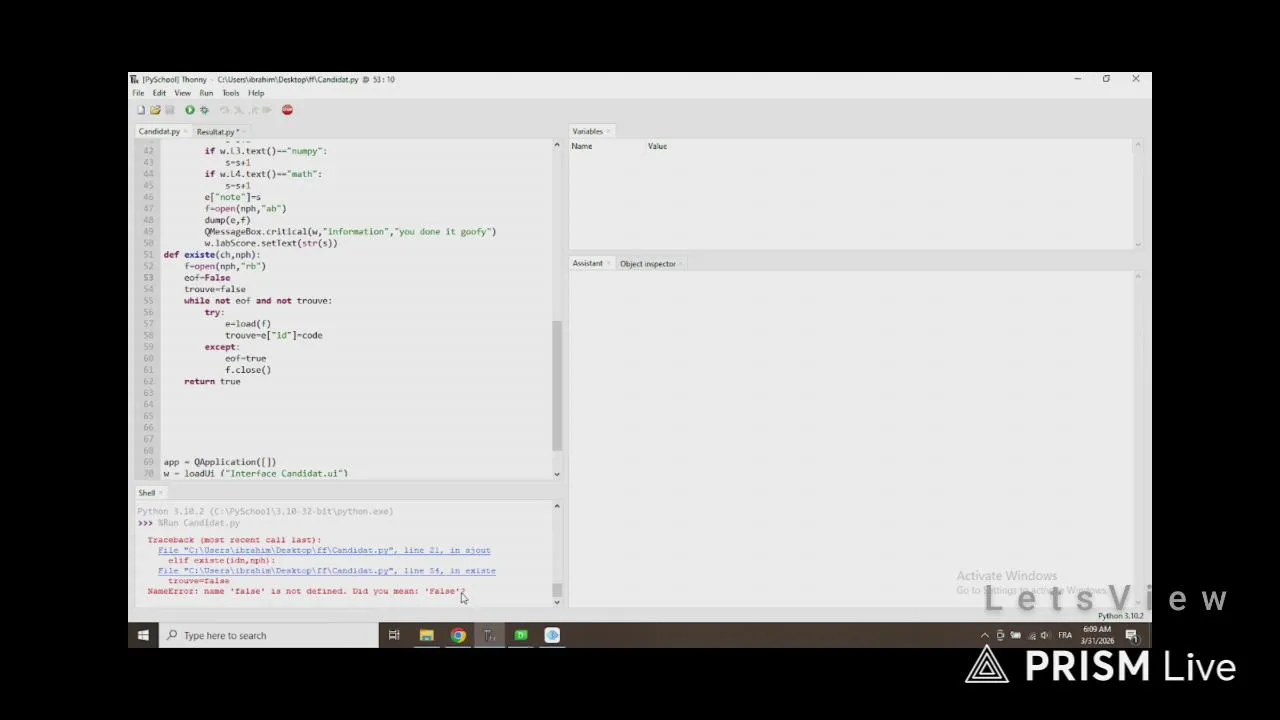Image resolution: width=1280 pixels, height=720 pixels.
Task: Click the volume speaker tray icon
Action: click(1045, 635)
